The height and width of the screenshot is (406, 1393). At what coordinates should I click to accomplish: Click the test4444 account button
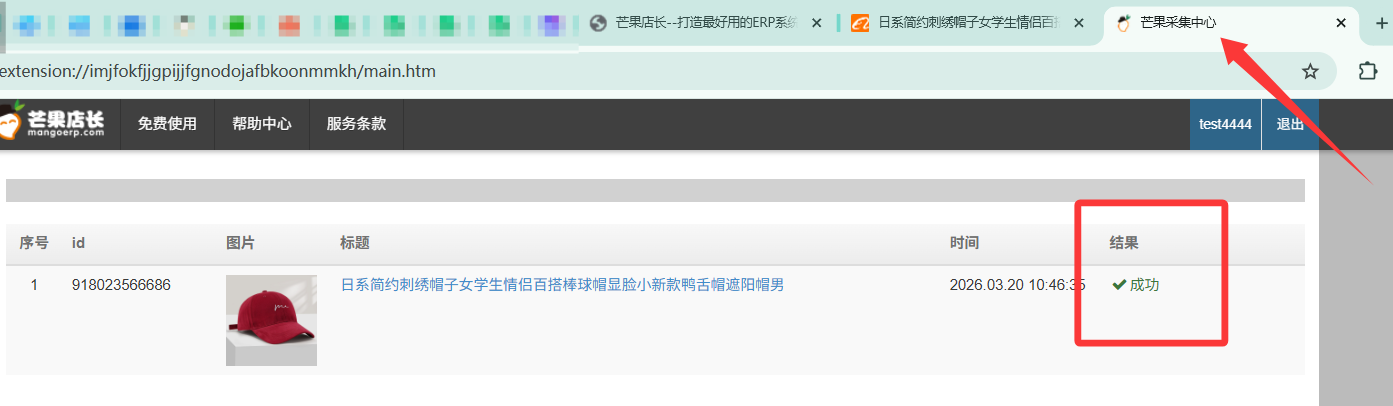[1225, 124]
